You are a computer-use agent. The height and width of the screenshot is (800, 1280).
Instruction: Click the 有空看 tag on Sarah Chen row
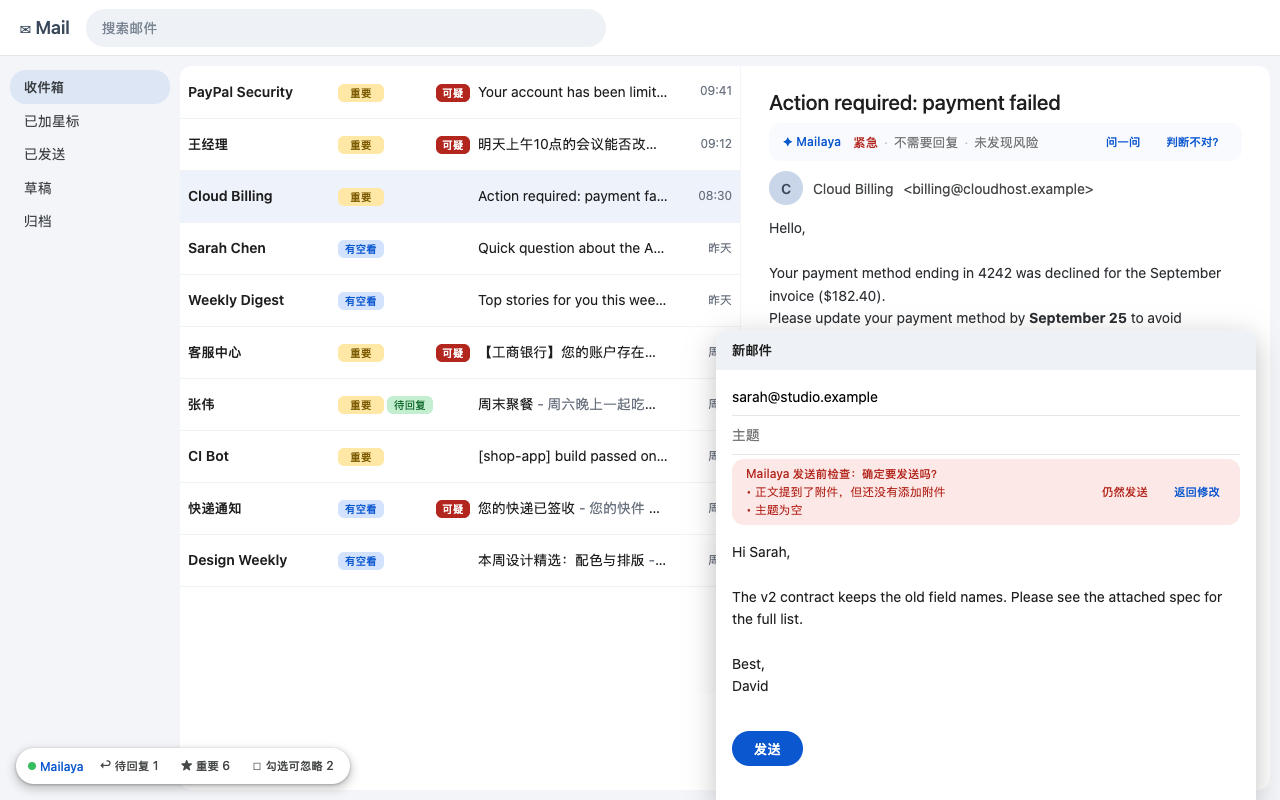pyautogui.click(x=361, y=249)
